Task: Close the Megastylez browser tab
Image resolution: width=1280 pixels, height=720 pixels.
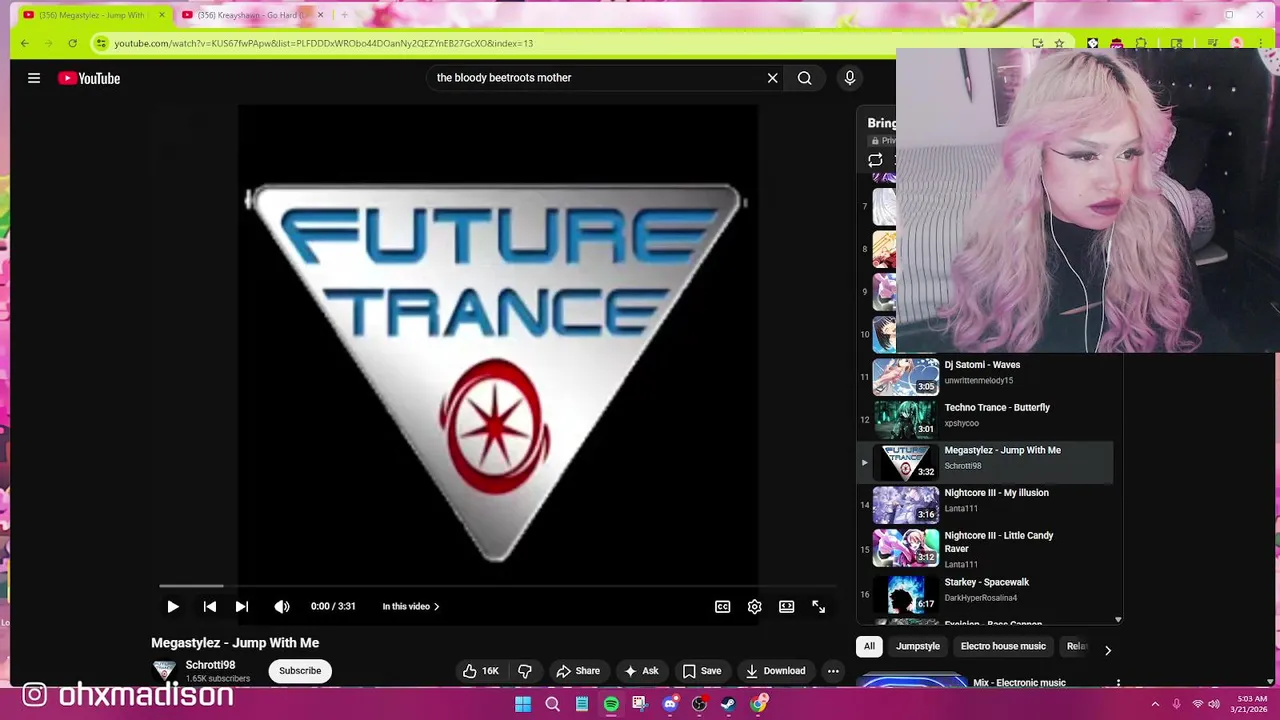Action: point(162,15)
